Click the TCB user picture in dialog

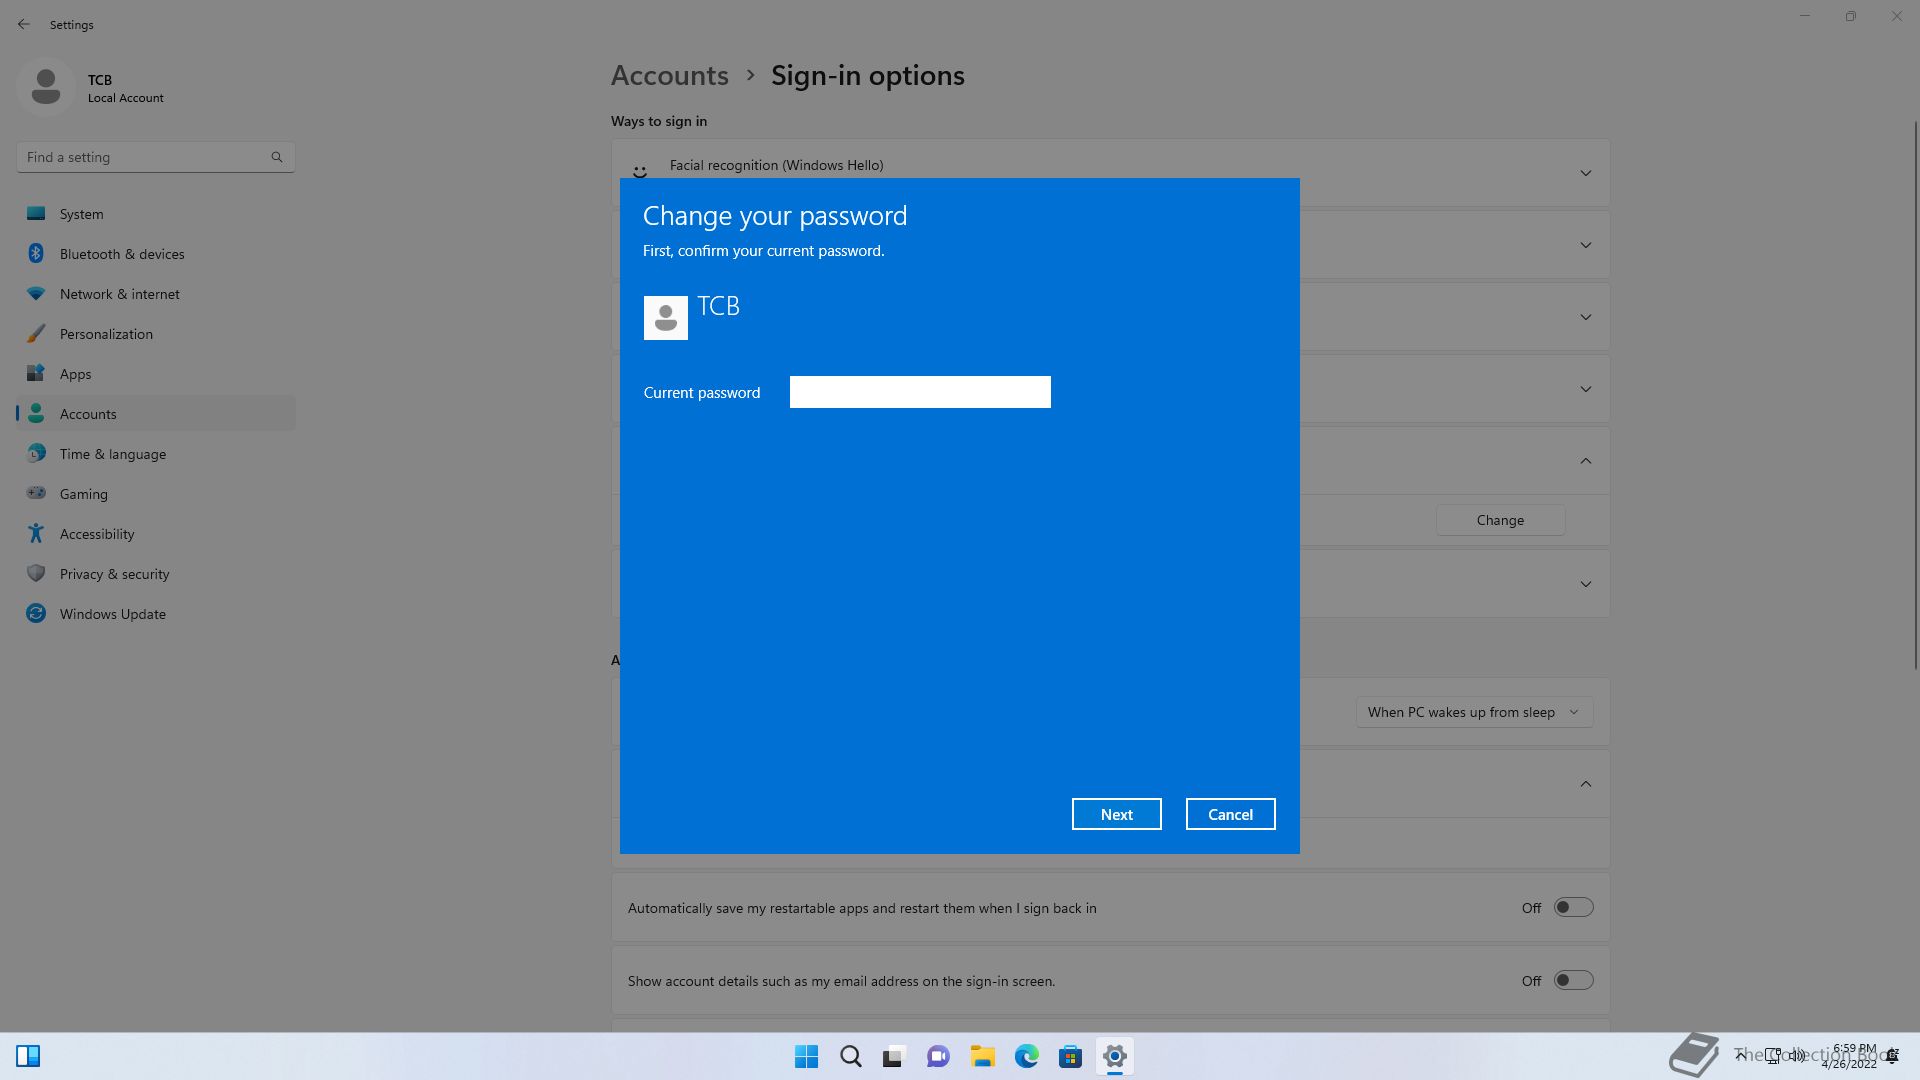[666, 318]
